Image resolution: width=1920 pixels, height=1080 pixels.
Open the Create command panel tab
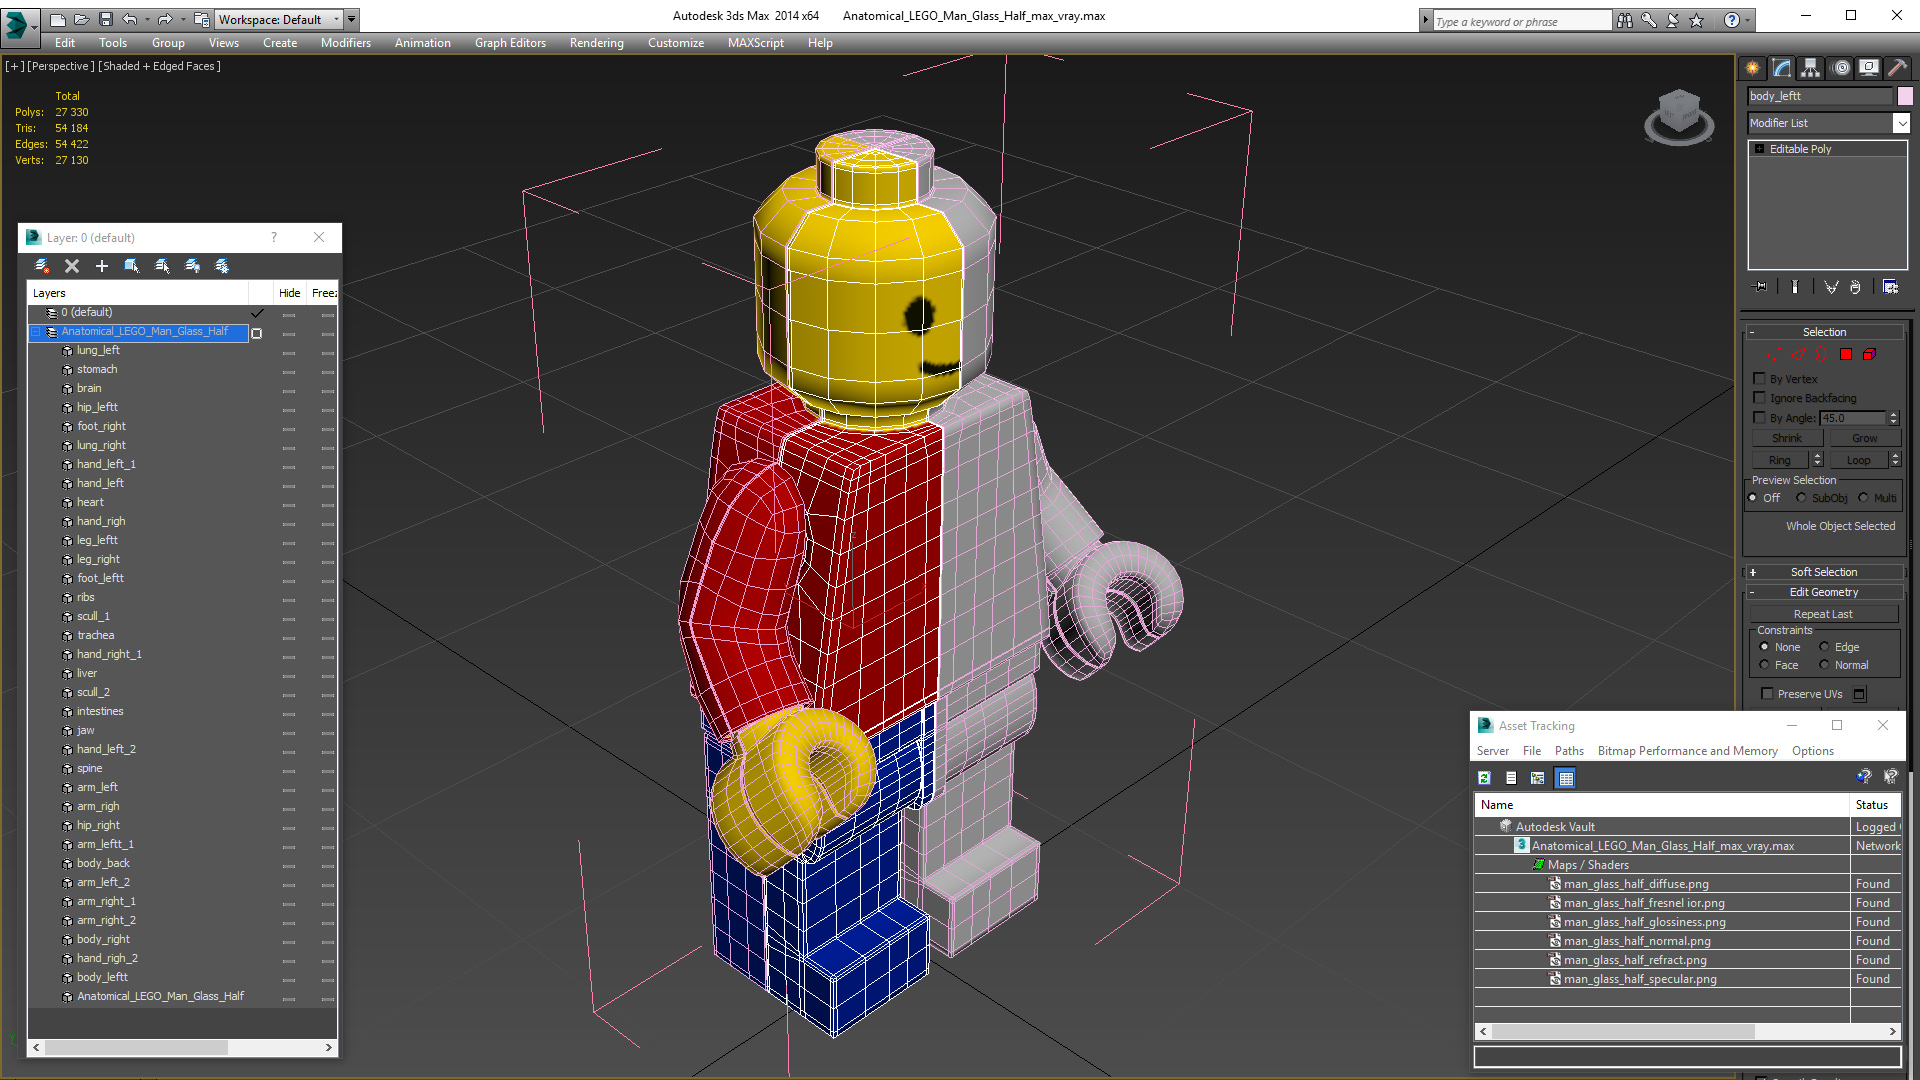(x=1753, y=68)
